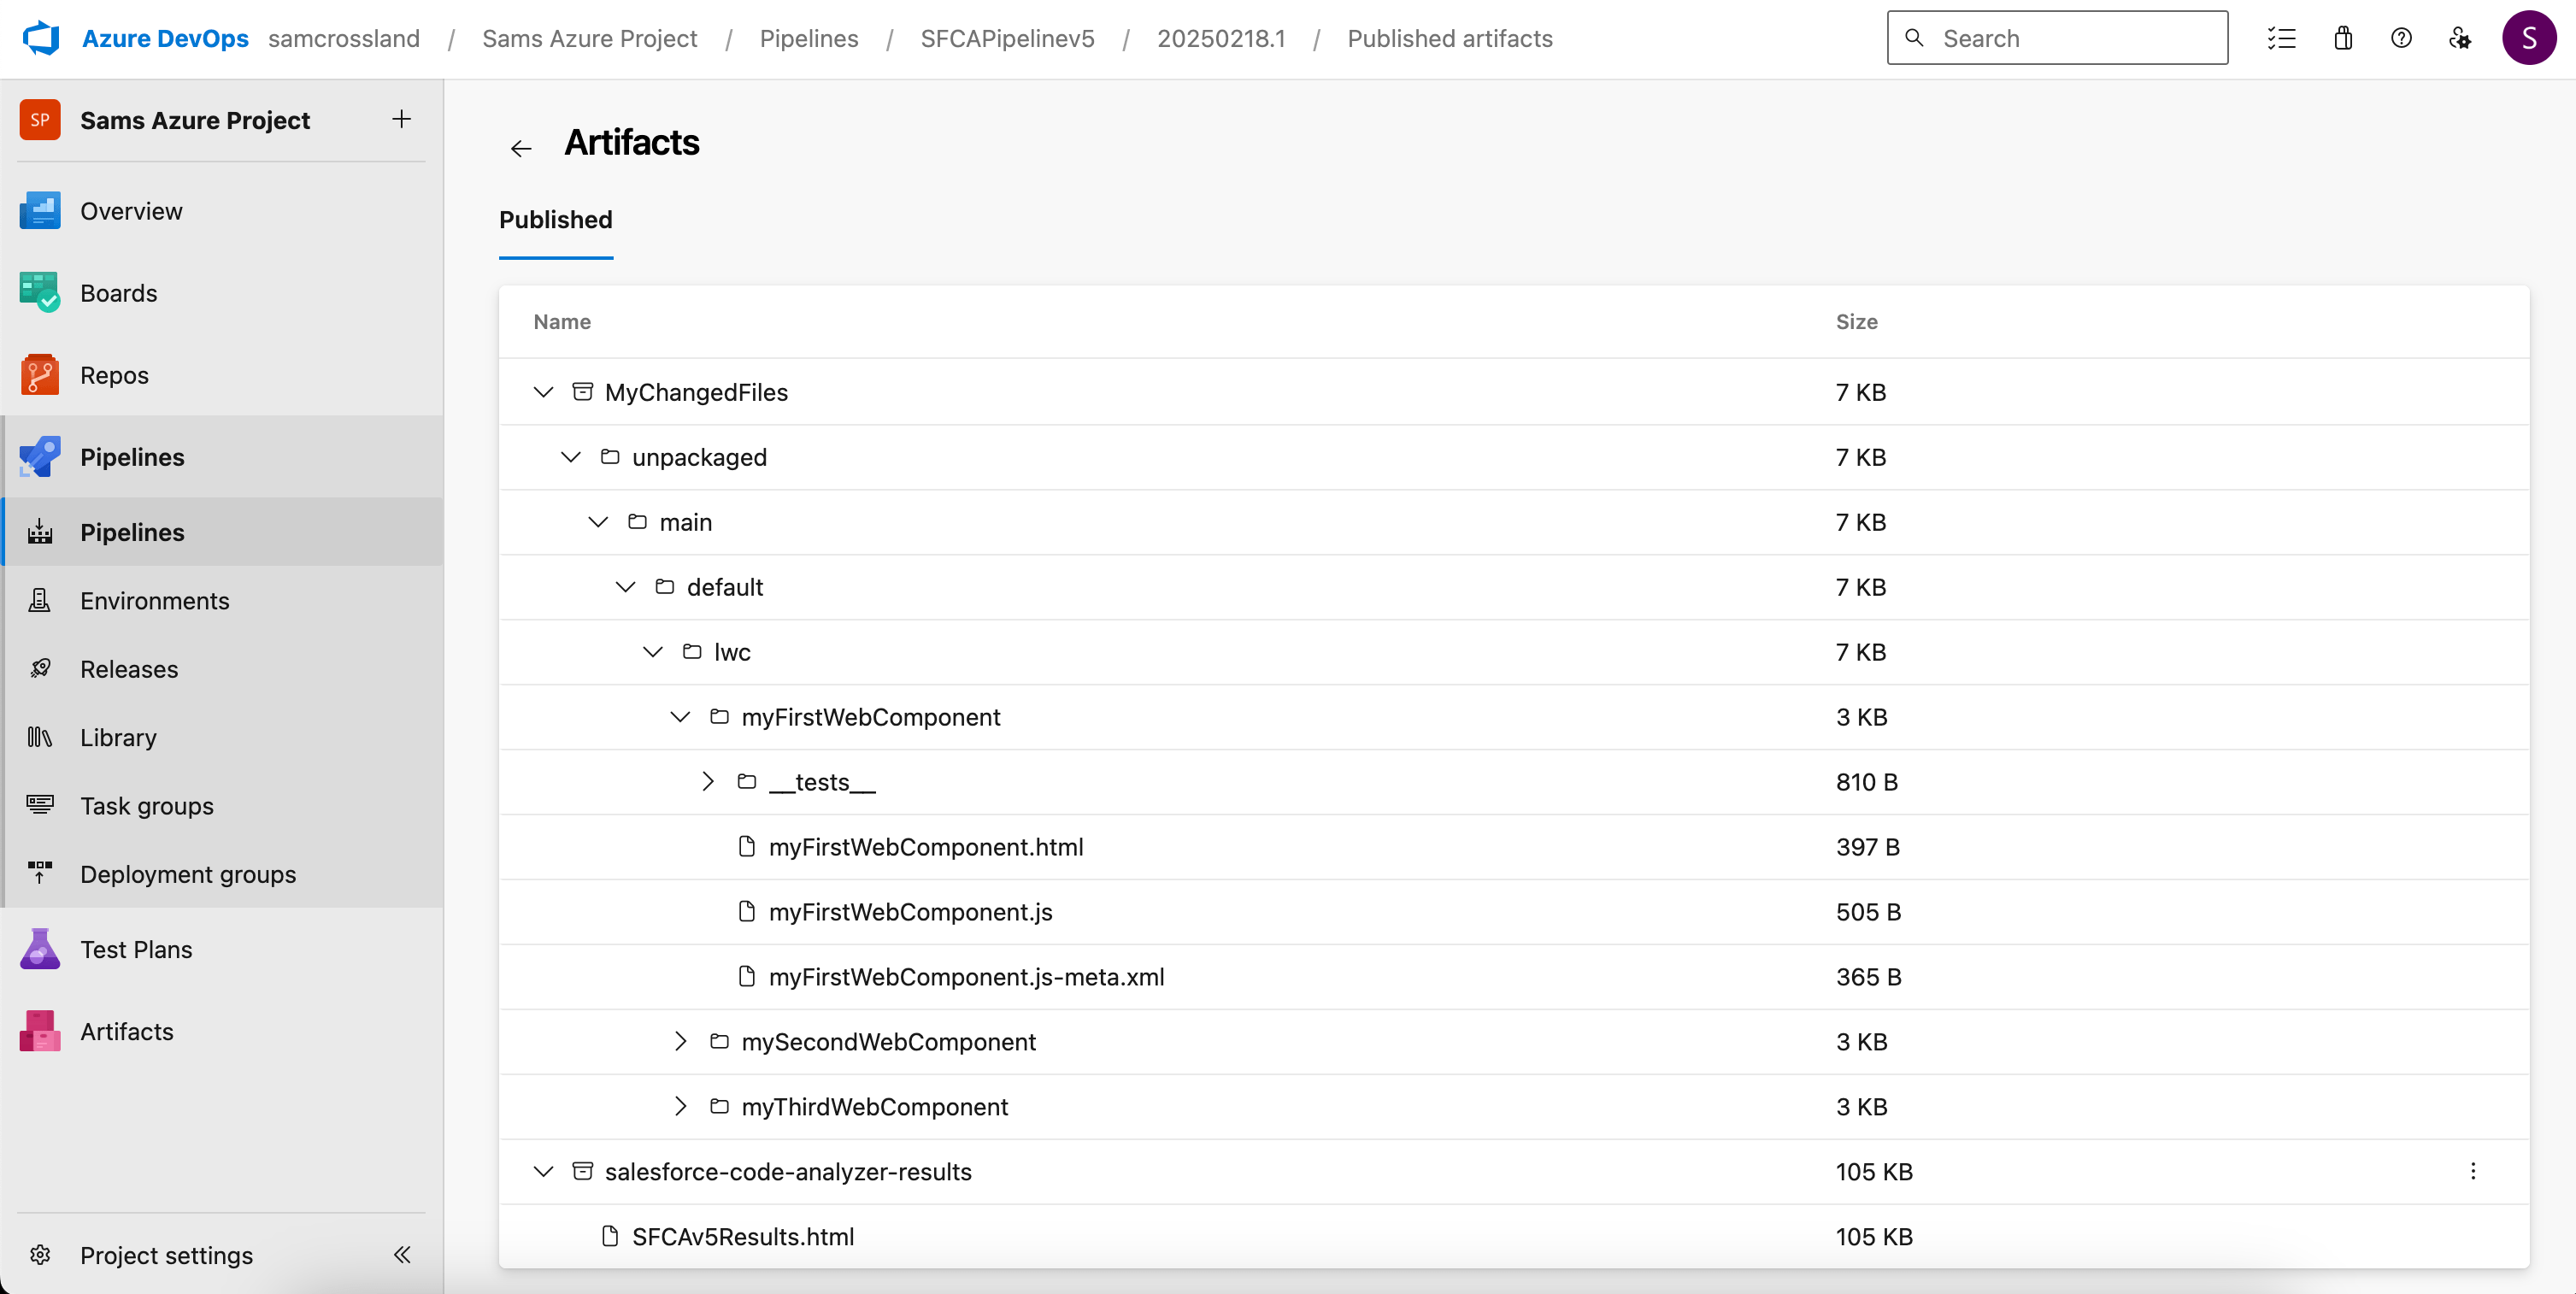The height and width of the screenshot is (1294, 2576).
Task: Click the 397 B size value
Action: click(1867, 847)
